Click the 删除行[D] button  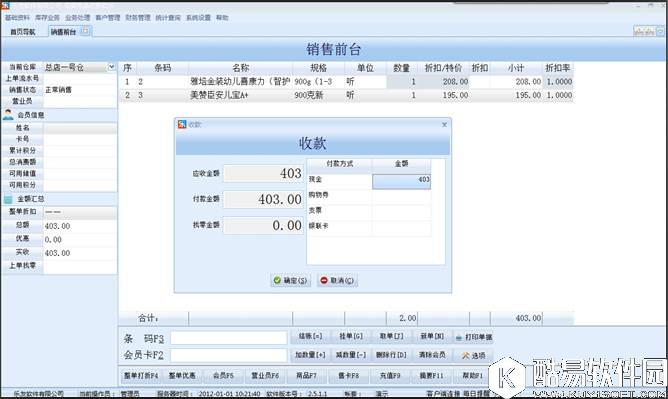pos(392,355)
